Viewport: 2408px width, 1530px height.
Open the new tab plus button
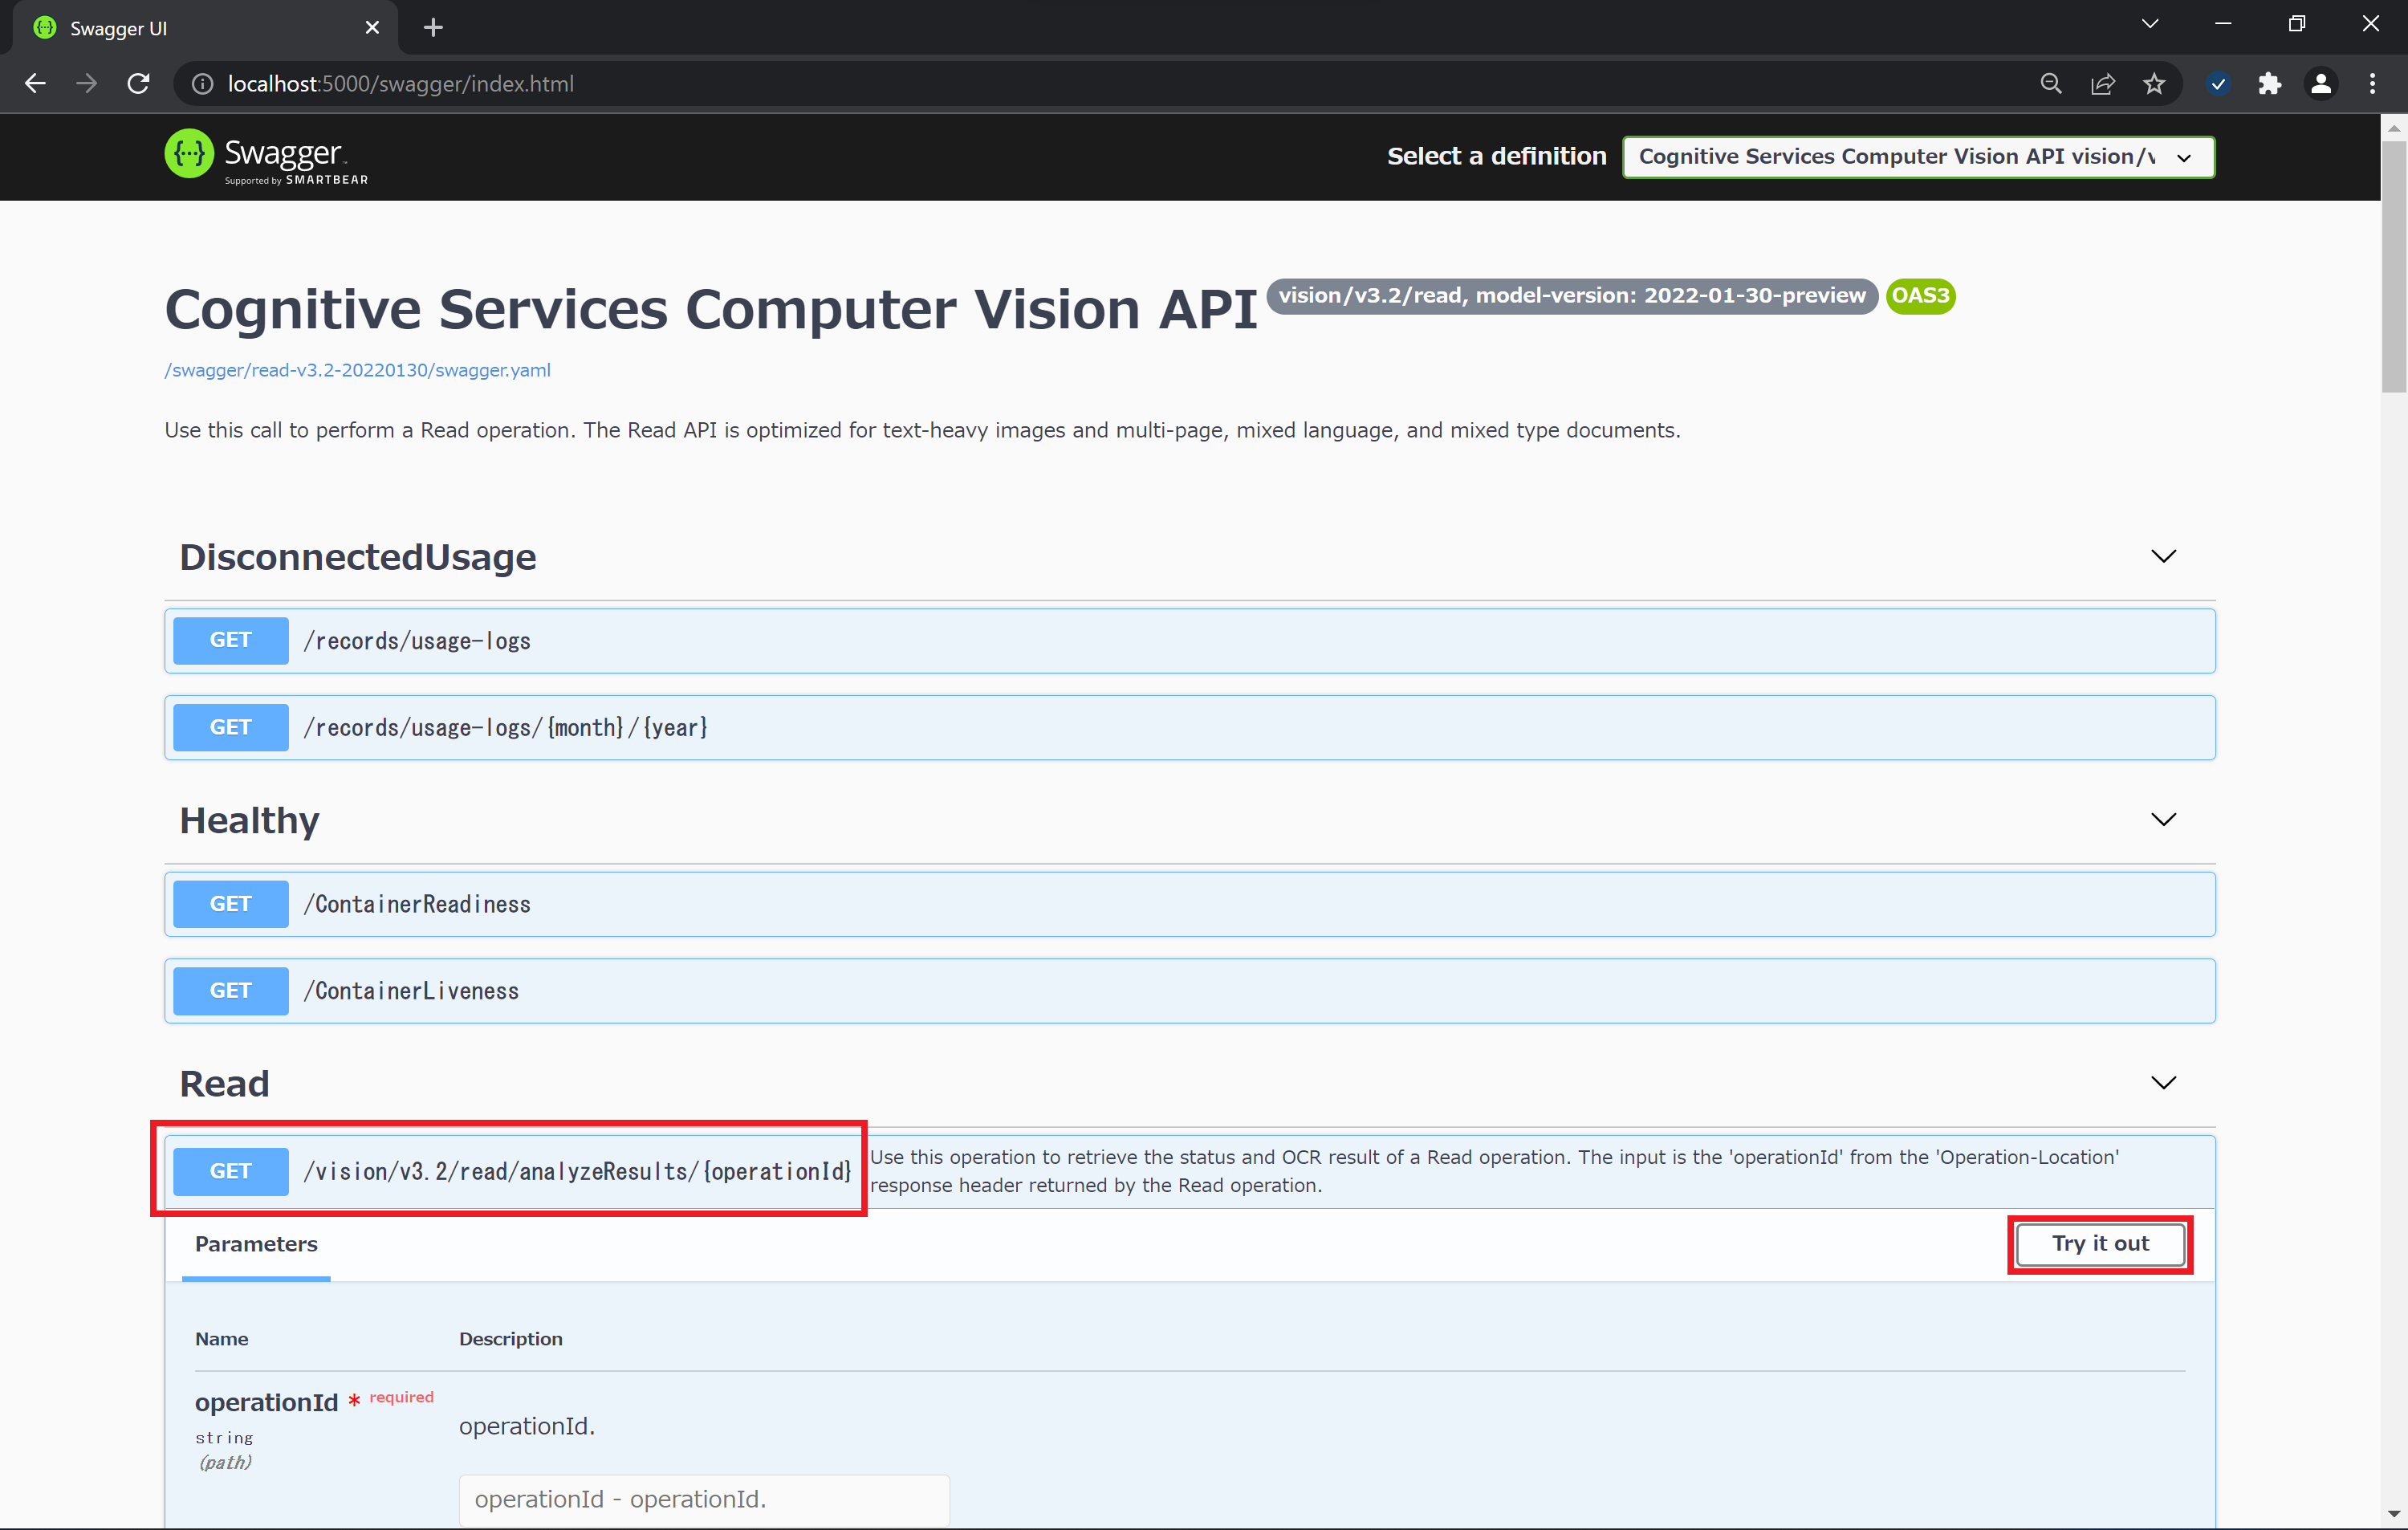tap(433, 28)
